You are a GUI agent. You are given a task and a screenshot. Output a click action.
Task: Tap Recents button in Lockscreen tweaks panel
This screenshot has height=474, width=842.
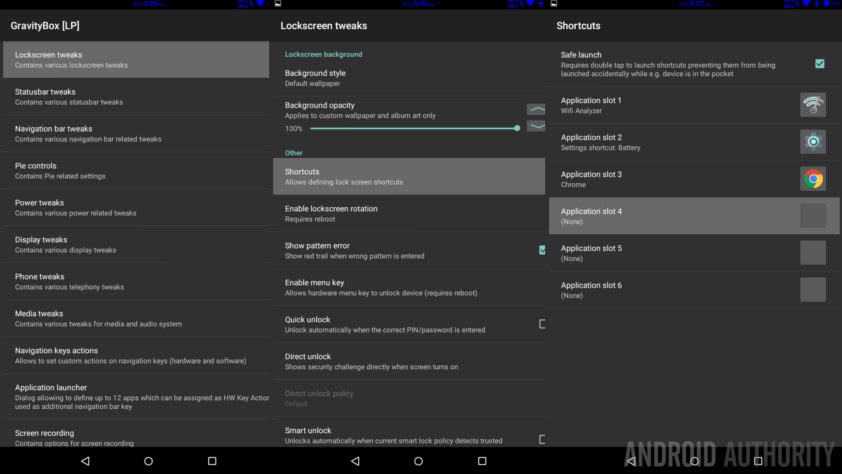point(482,461)
